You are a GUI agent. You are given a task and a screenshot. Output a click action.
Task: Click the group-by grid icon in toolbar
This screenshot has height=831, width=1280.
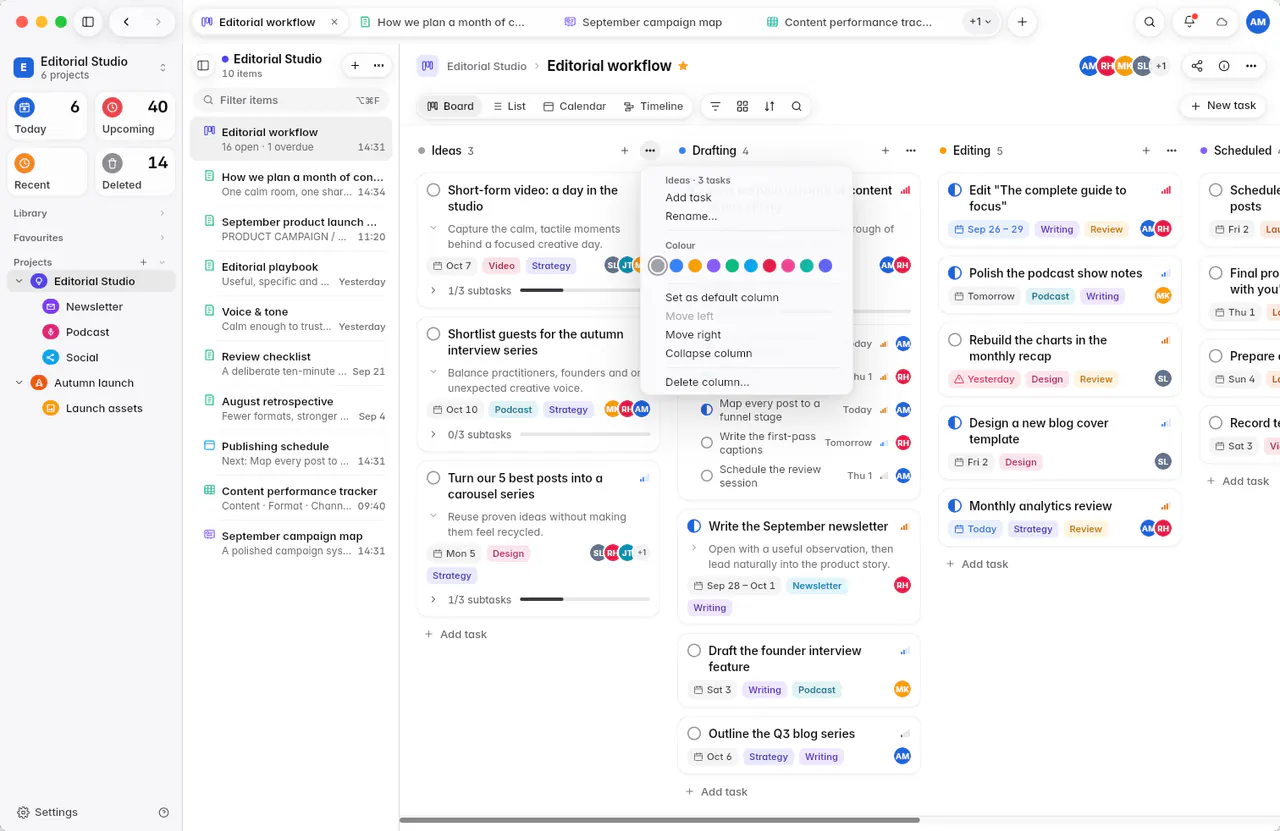point(742,106)
